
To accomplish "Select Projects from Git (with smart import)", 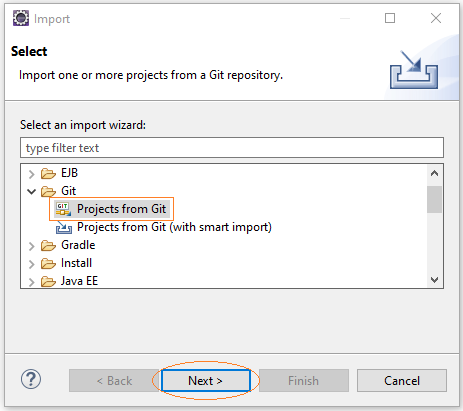I will [x=174, y=227].
